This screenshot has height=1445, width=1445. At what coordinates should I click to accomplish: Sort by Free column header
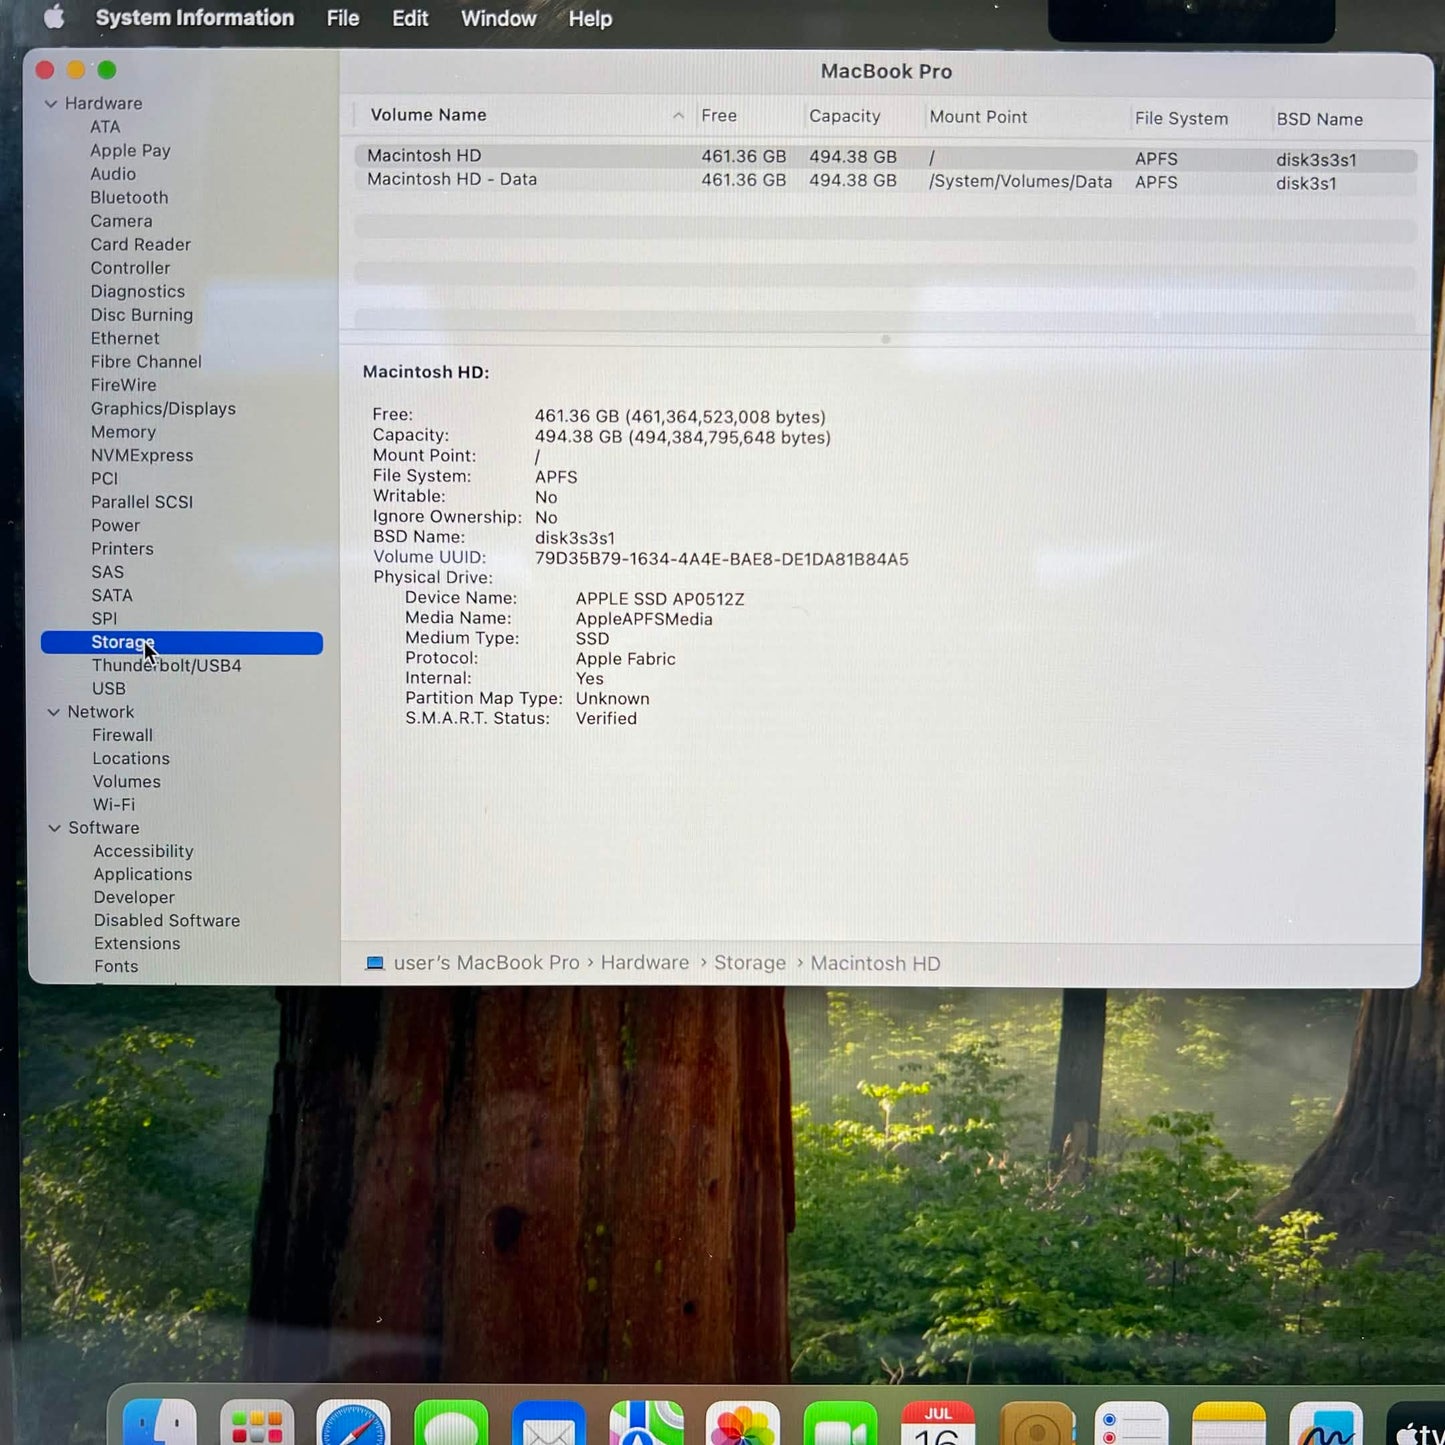coord(719,116)
